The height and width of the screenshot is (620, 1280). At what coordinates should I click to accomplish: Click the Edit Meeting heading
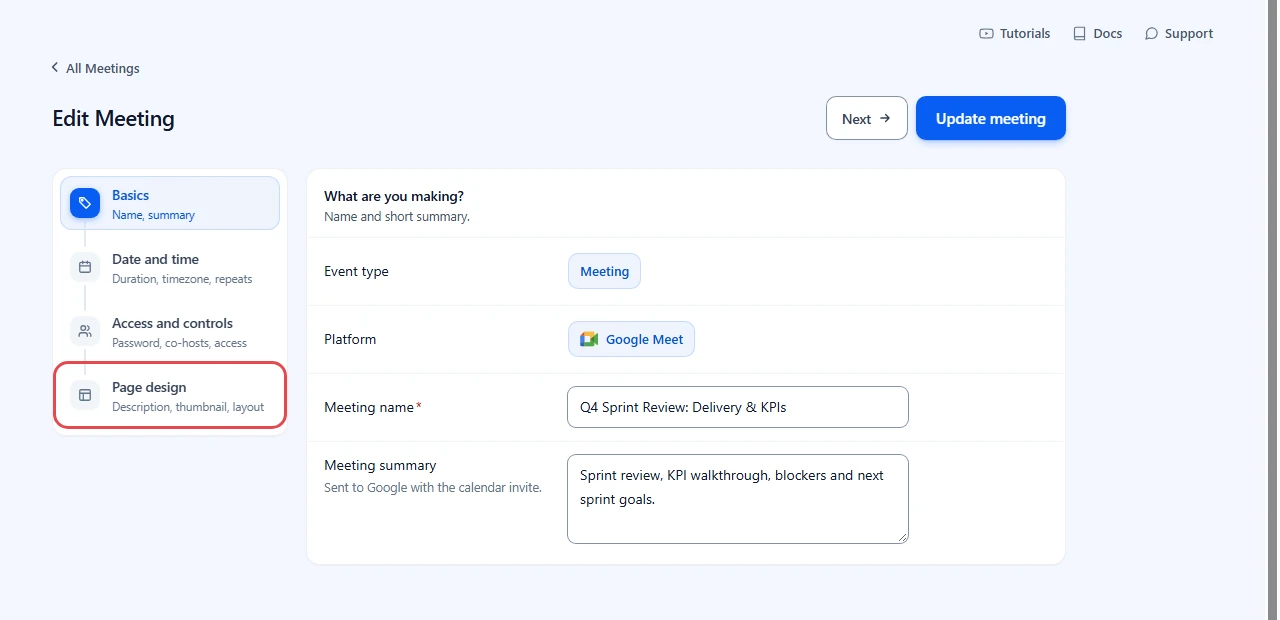(113, 118)
